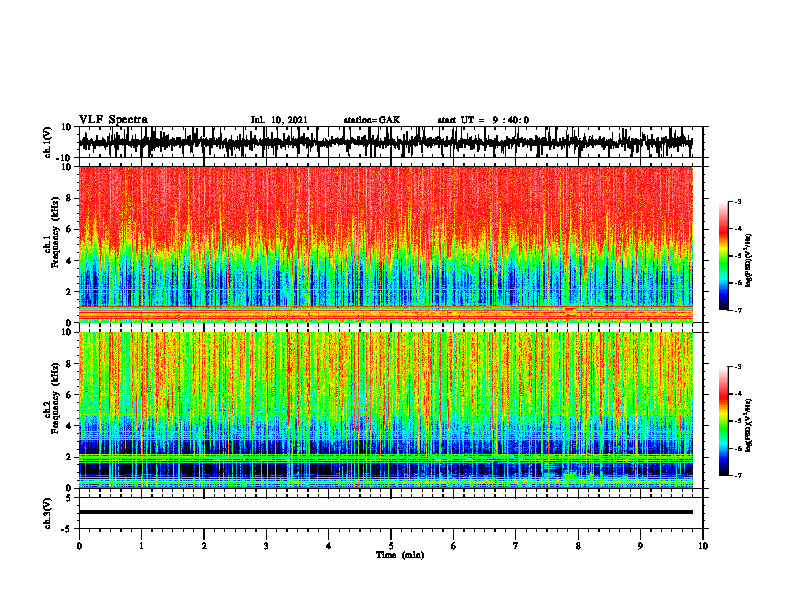Click the "station=GAK" header label
792x612 pixels.
click(372, 120)
